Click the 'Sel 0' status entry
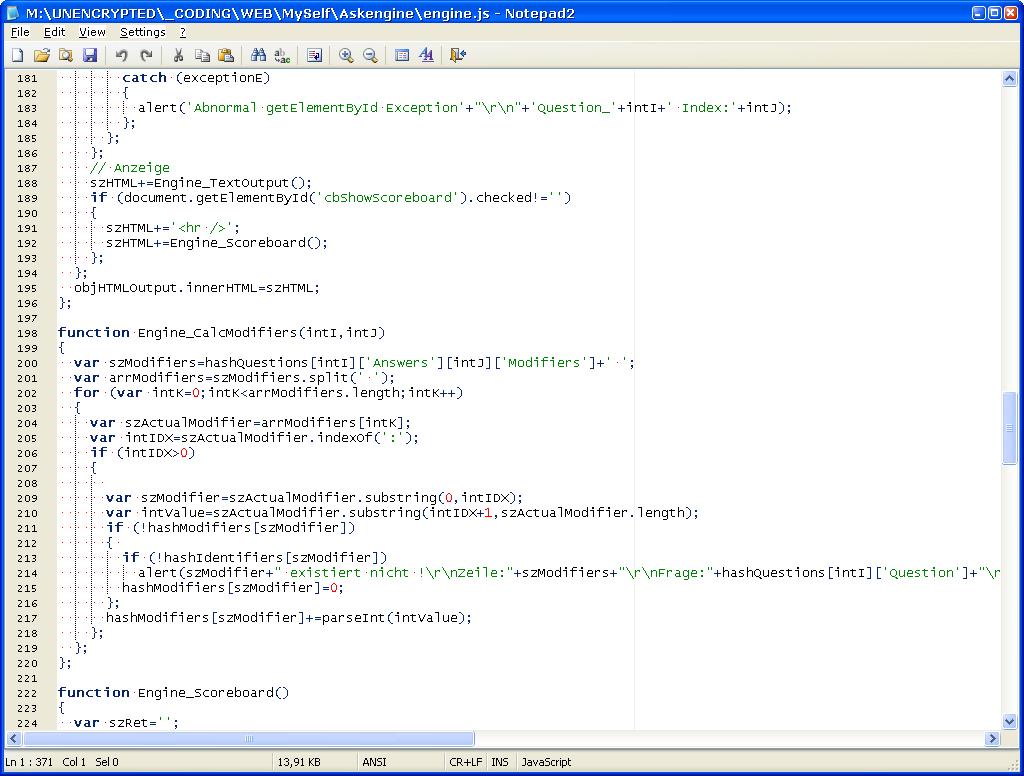This screenshot has height=776, width=1024. coord(107,762)
